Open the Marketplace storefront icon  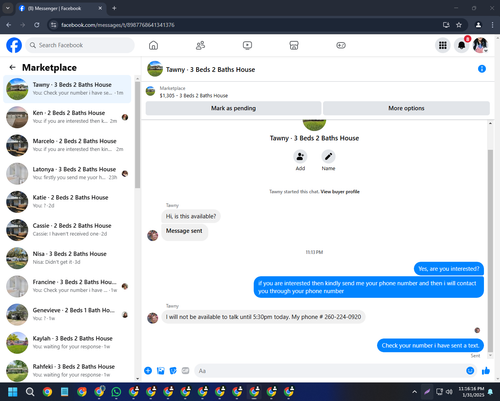point(294,45)
